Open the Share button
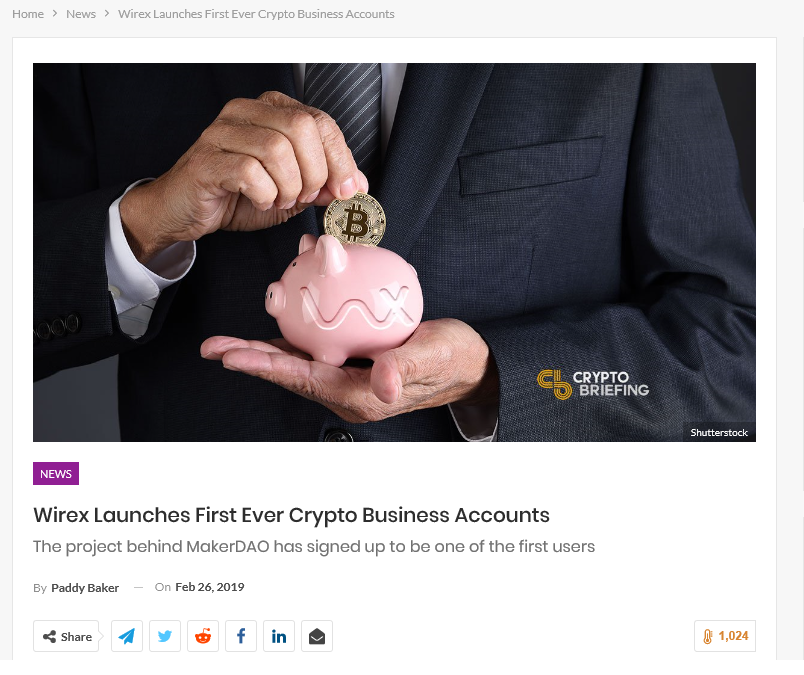 (x=66, y=636)
